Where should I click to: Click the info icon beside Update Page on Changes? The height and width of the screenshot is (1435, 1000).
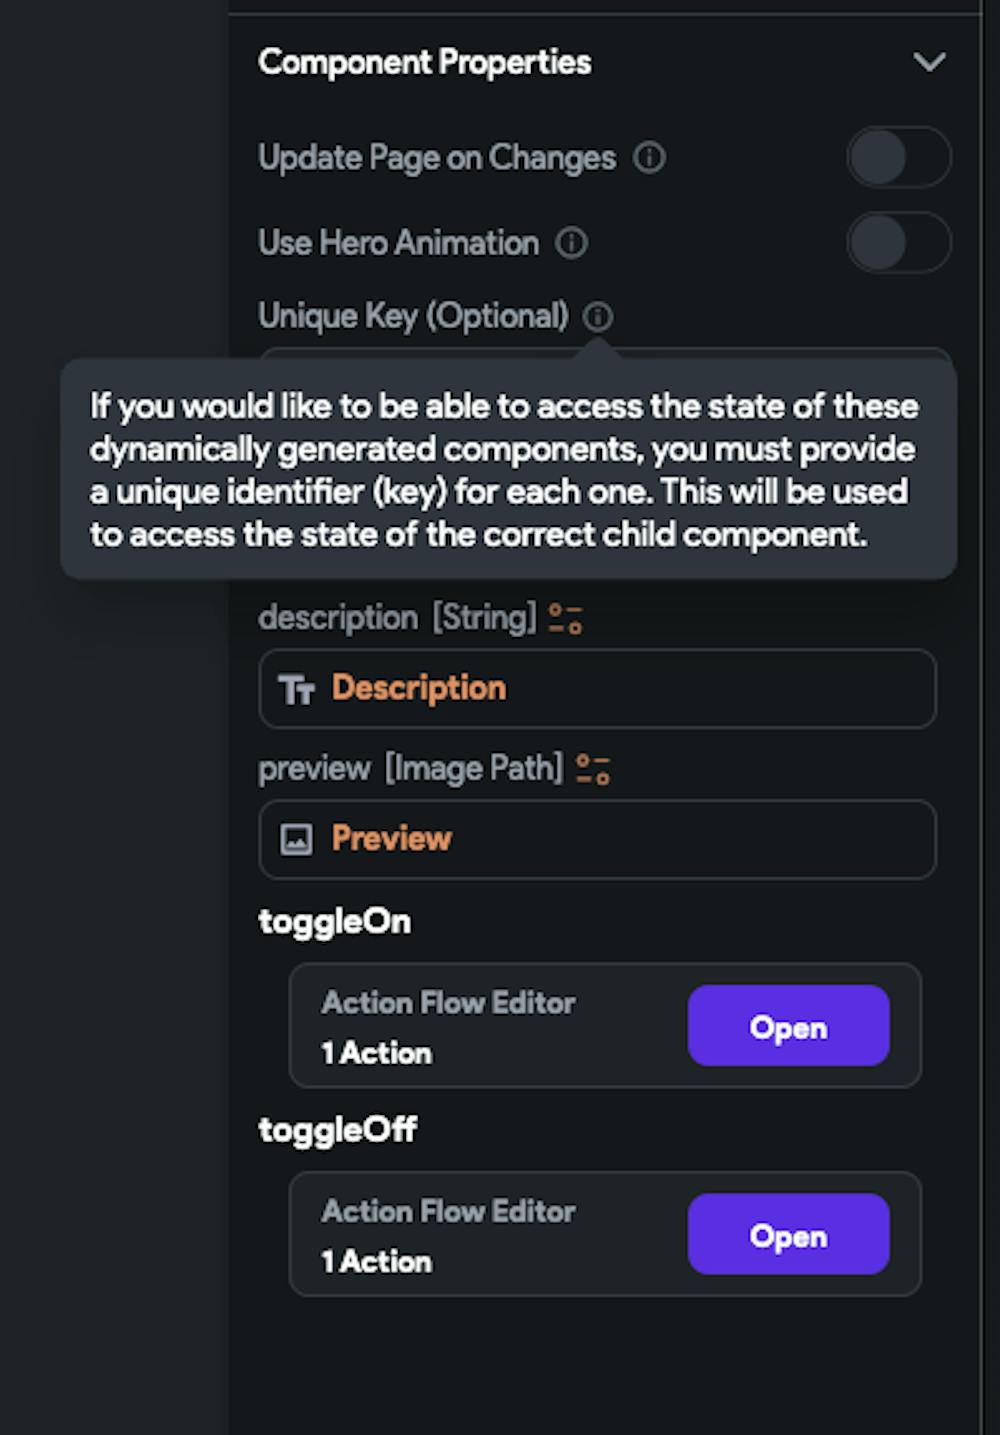651,157
